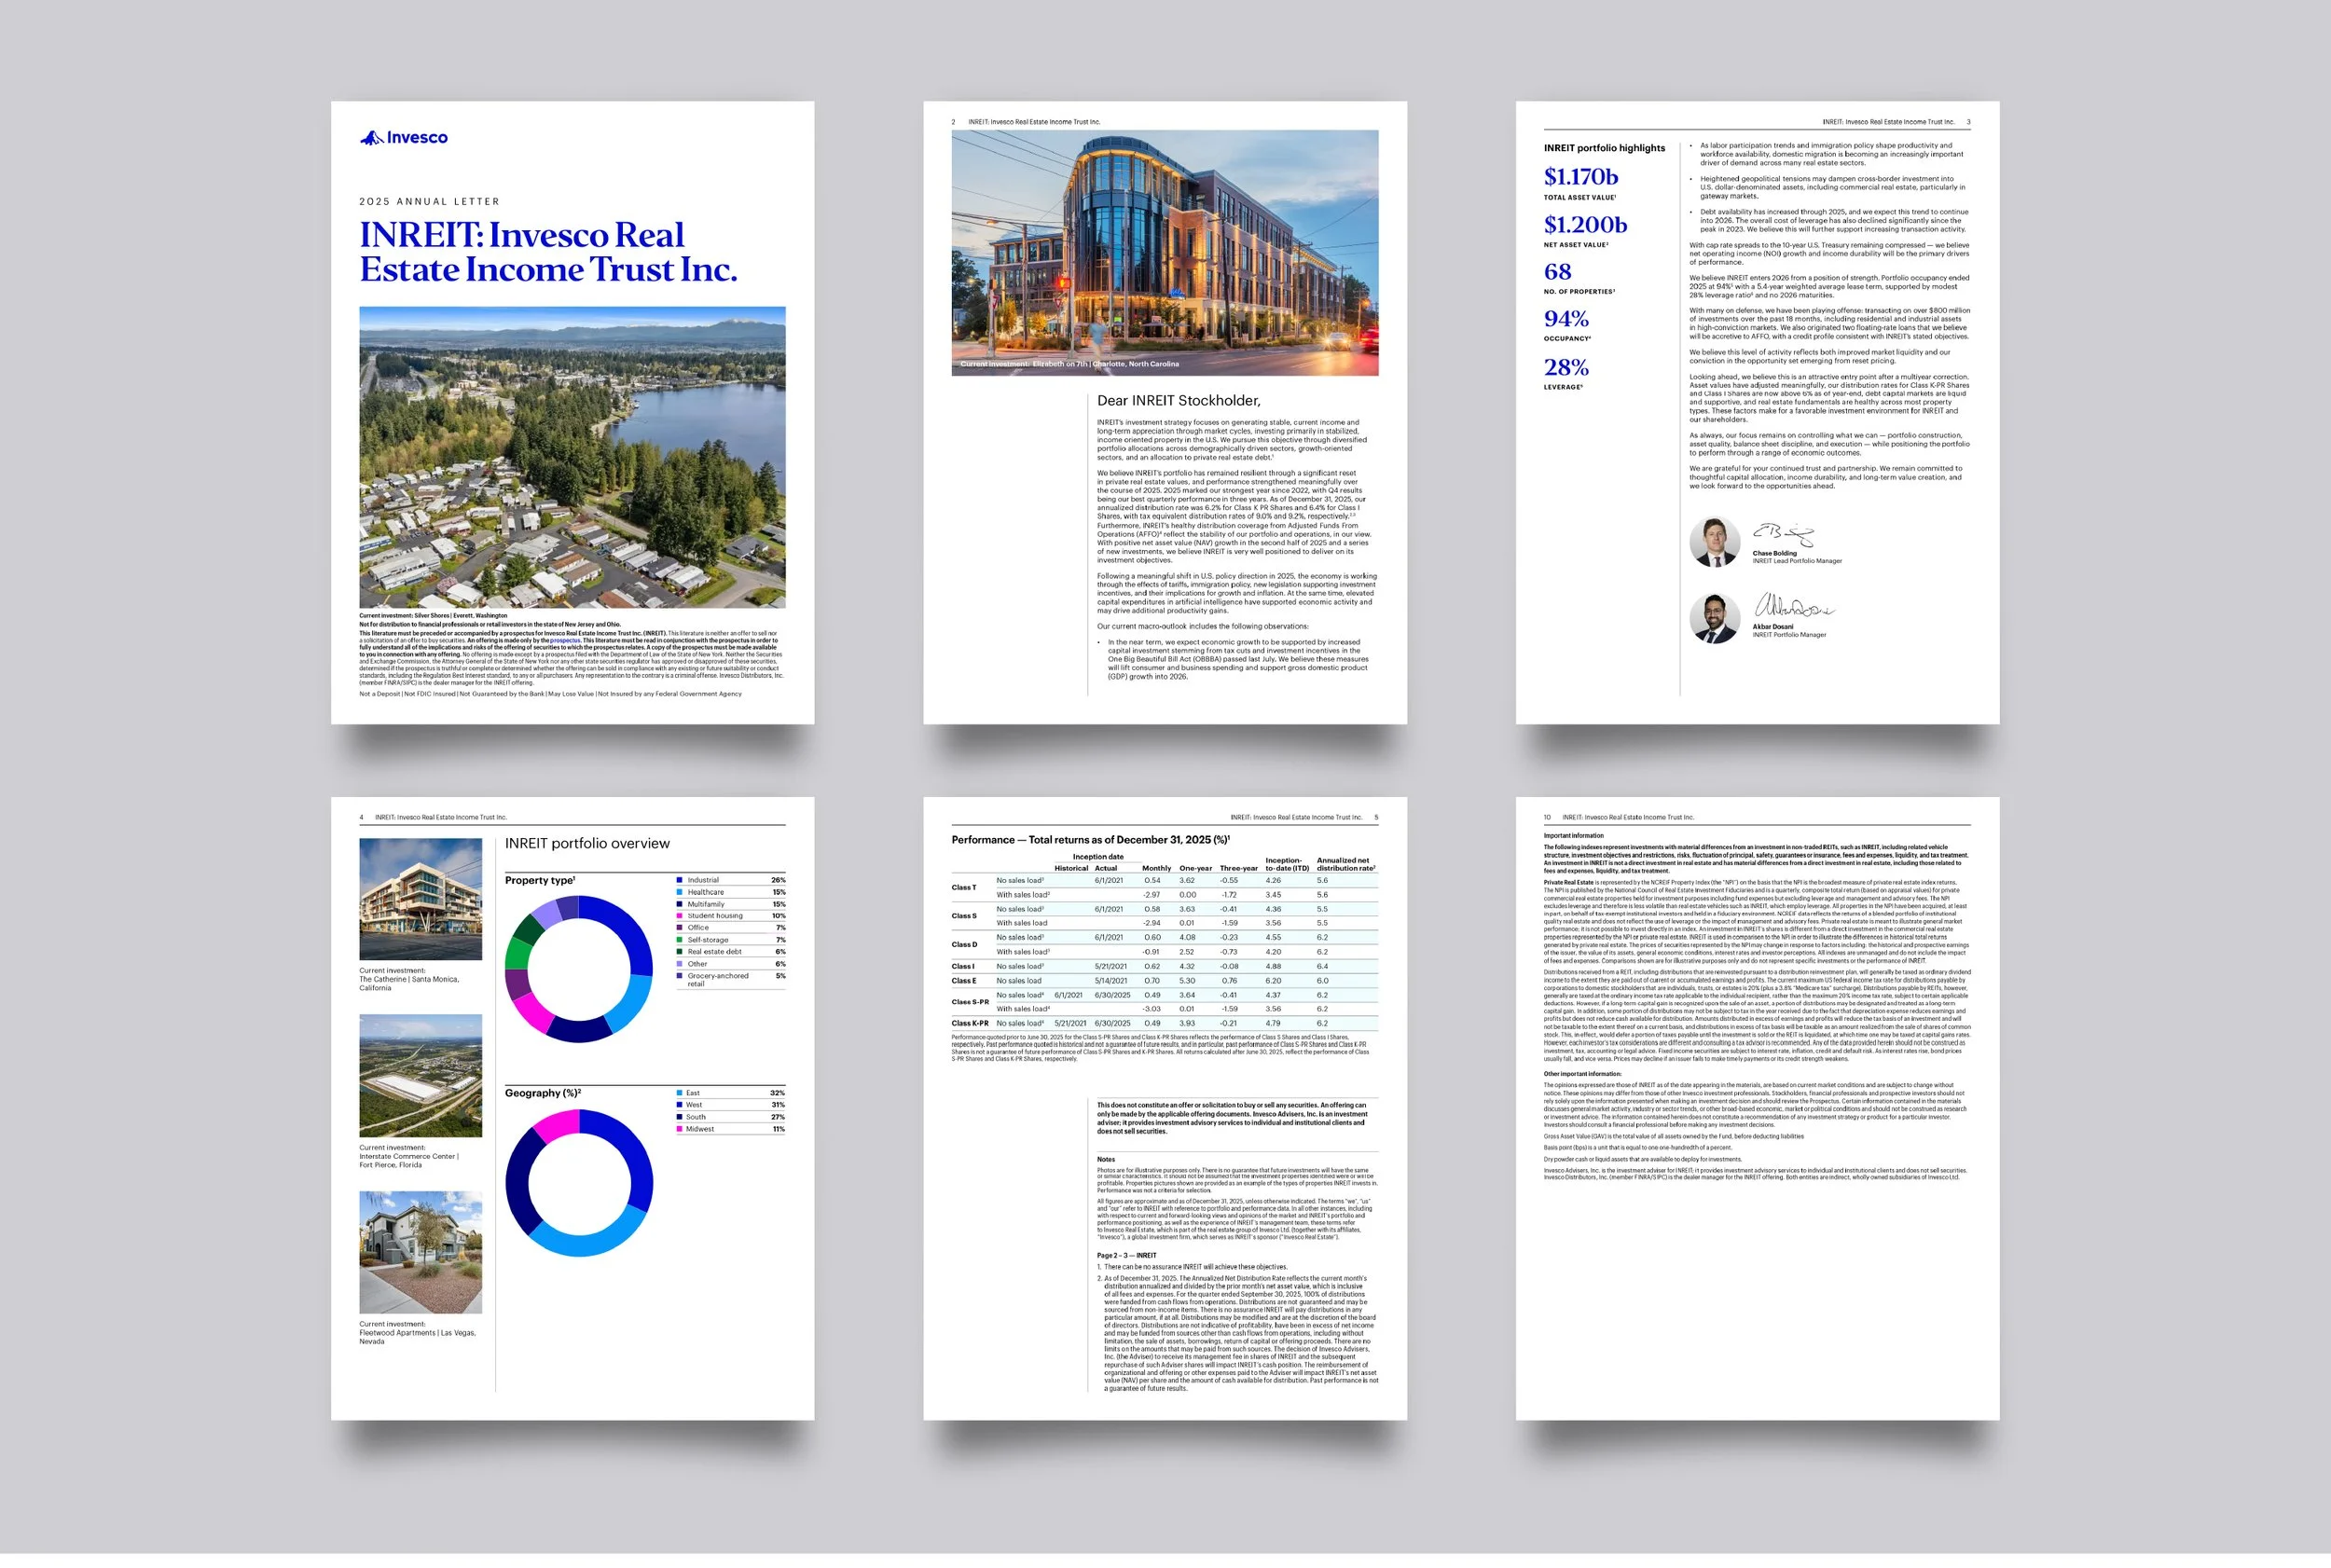2331x1568 pixels.
Task: Click the Student housing magenta legend square
Action: click(680, 916)
